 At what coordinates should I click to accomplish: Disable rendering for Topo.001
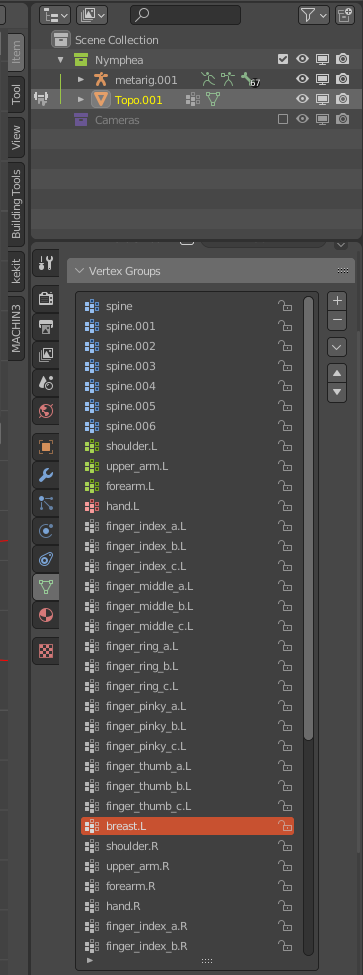[342, 99]
